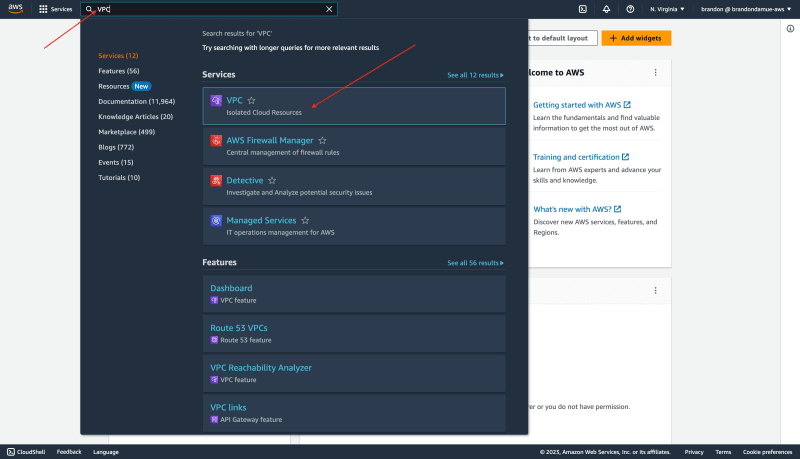Screen dimensions: 800x459
Task: Click the Detective service icon
Action: 216,181
